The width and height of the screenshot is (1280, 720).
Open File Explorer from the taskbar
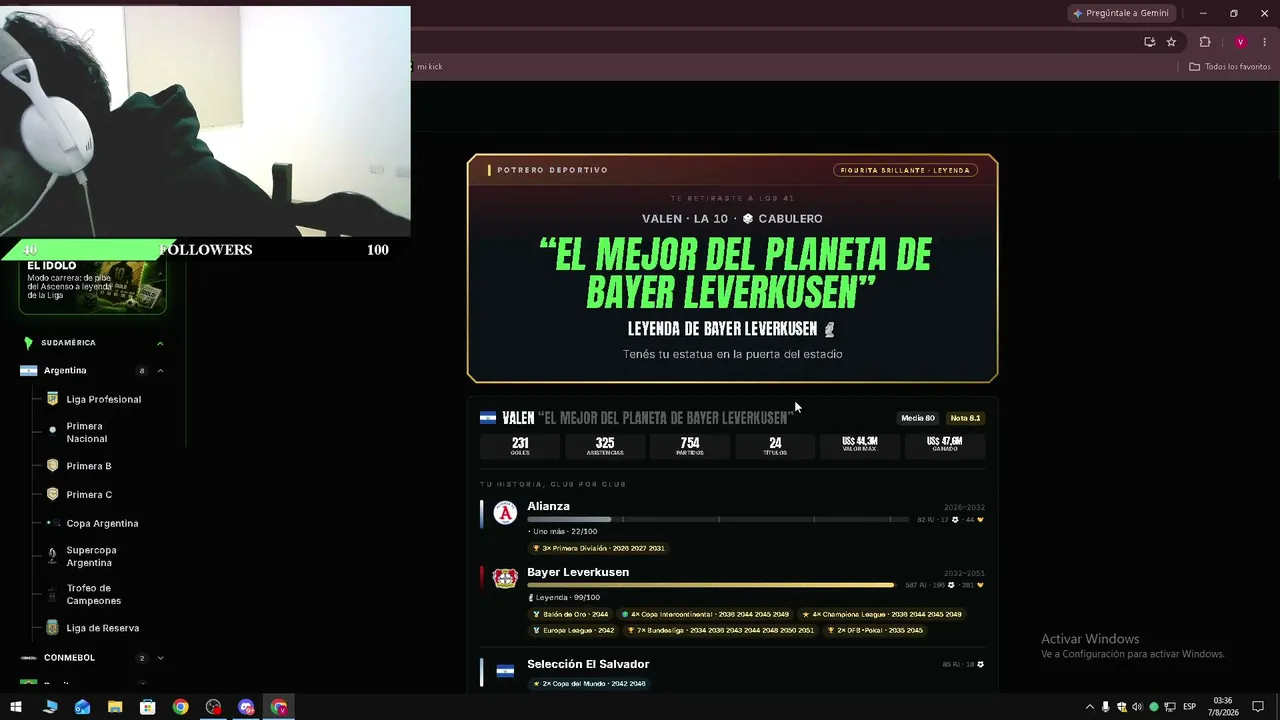point(115,707)
